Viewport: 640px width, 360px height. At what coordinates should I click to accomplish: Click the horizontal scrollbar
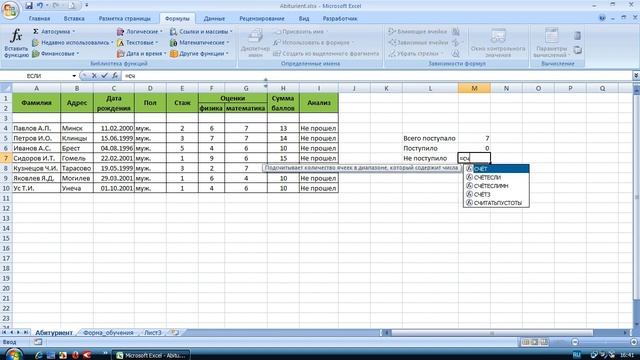coord(491,333)
